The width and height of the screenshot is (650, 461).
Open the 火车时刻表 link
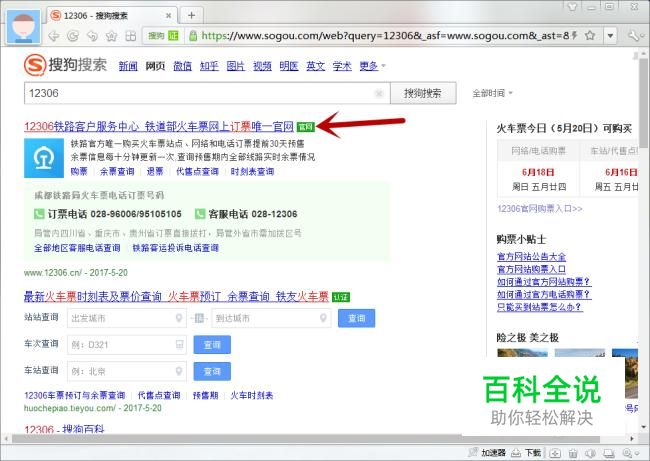pos(252,395)
